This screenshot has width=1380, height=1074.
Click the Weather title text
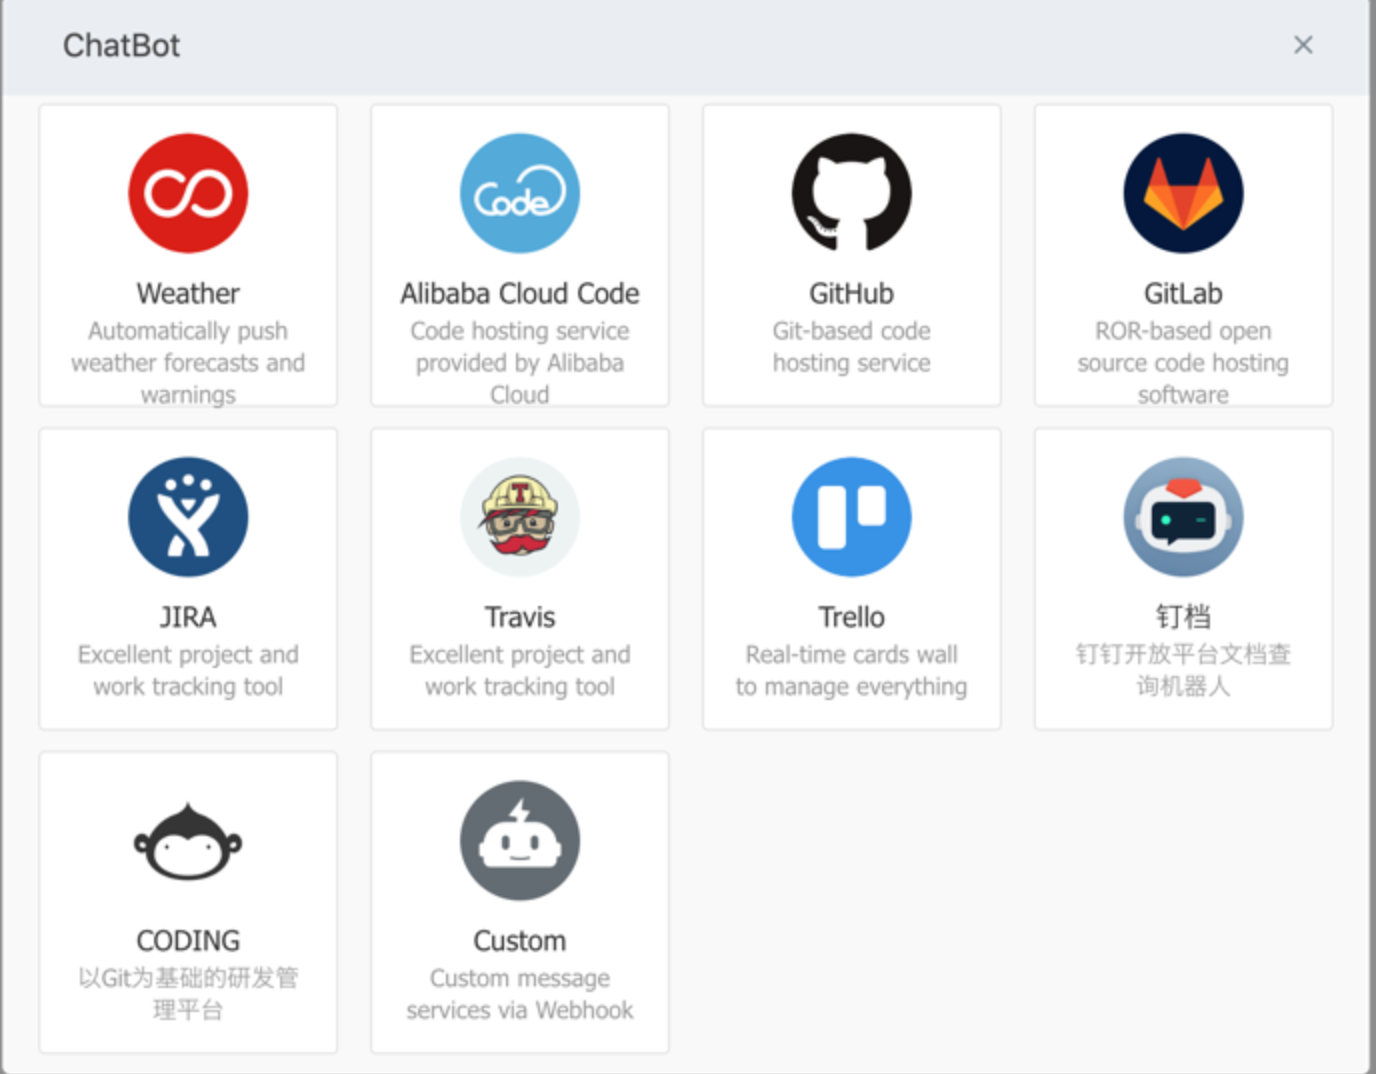coord(188,293)
